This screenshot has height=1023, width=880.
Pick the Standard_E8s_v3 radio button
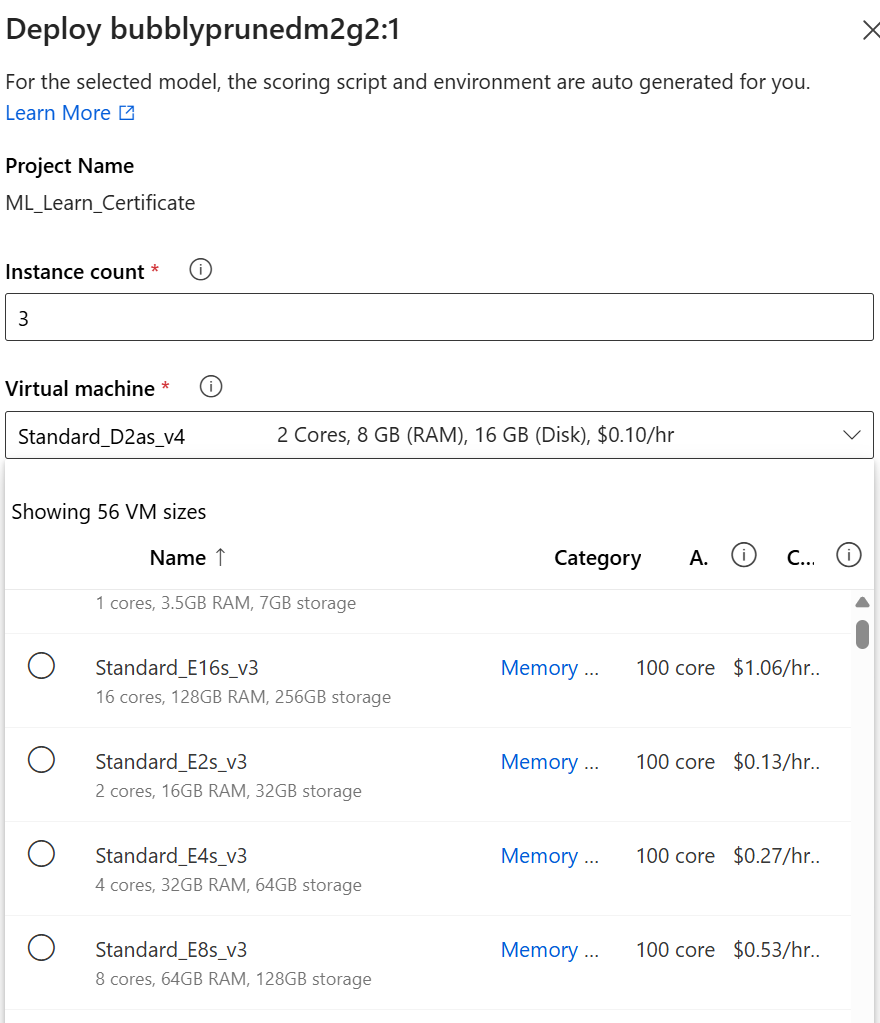pos(42,948)
